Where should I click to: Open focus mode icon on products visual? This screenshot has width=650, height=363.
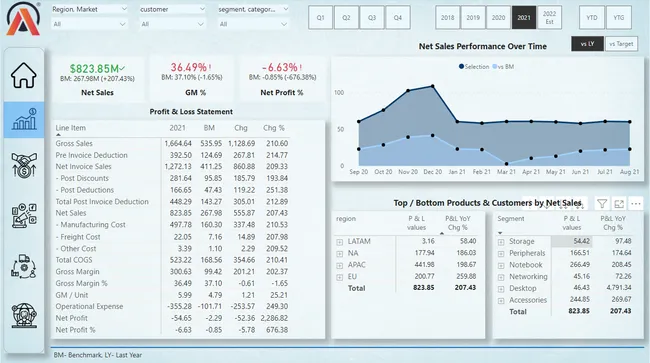tap(619, 203)
